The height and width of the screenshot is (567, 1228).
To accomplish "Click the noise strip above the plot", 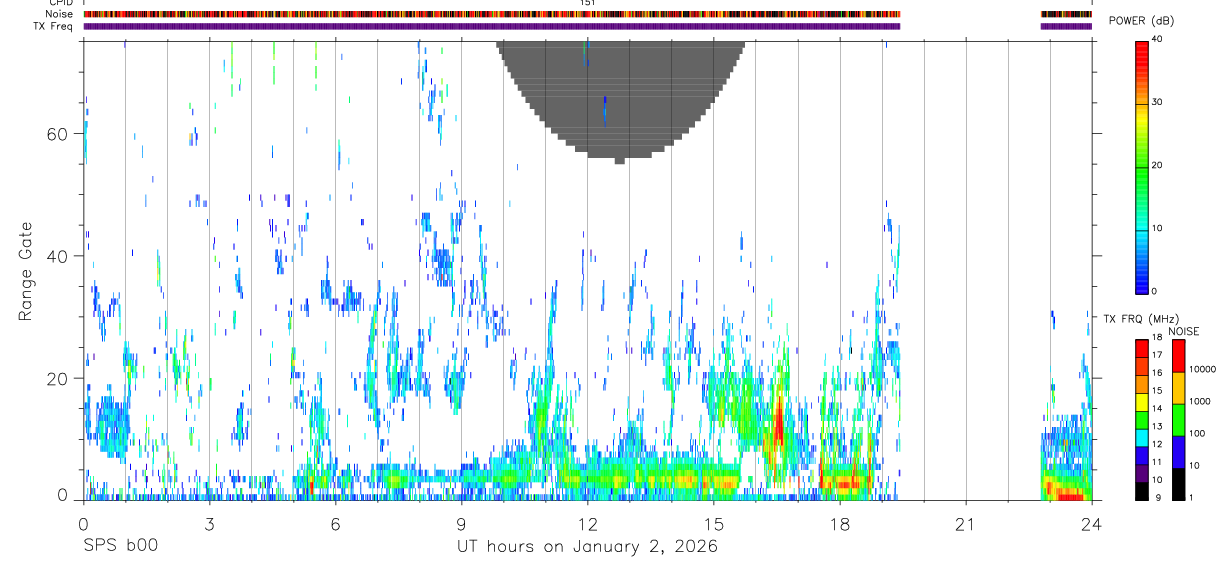I will pos(492,14).
